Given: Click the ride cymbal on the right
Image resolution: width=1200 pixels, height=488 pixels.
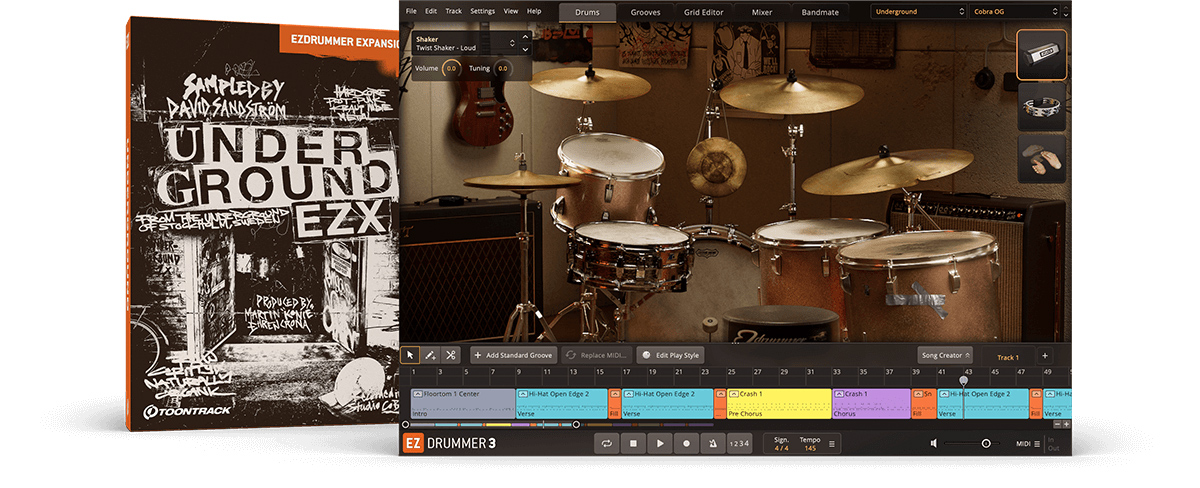Looking at the screenshot, I should [x=888, y=170].
